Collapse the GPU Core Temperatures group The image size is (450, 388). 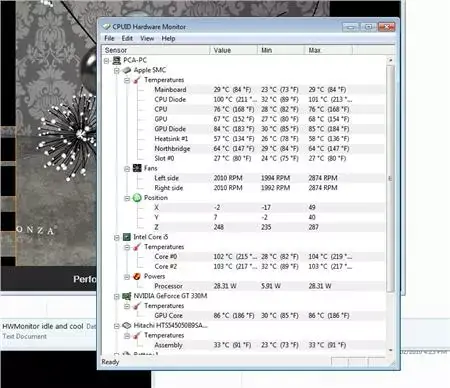pos(127,306)
